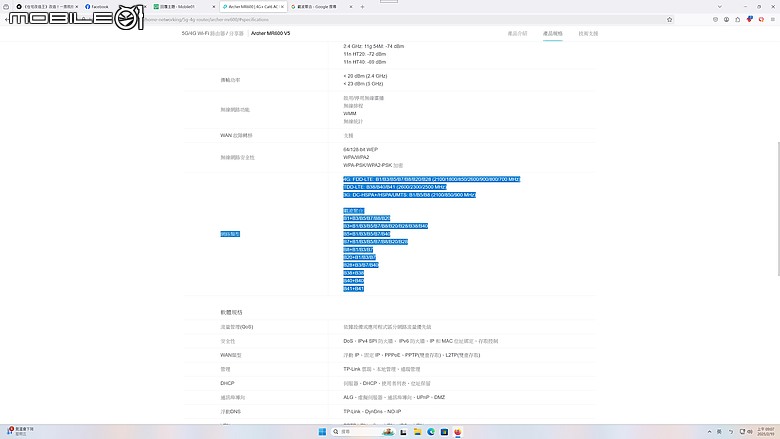Open the extensions puzzle icon

738,19
